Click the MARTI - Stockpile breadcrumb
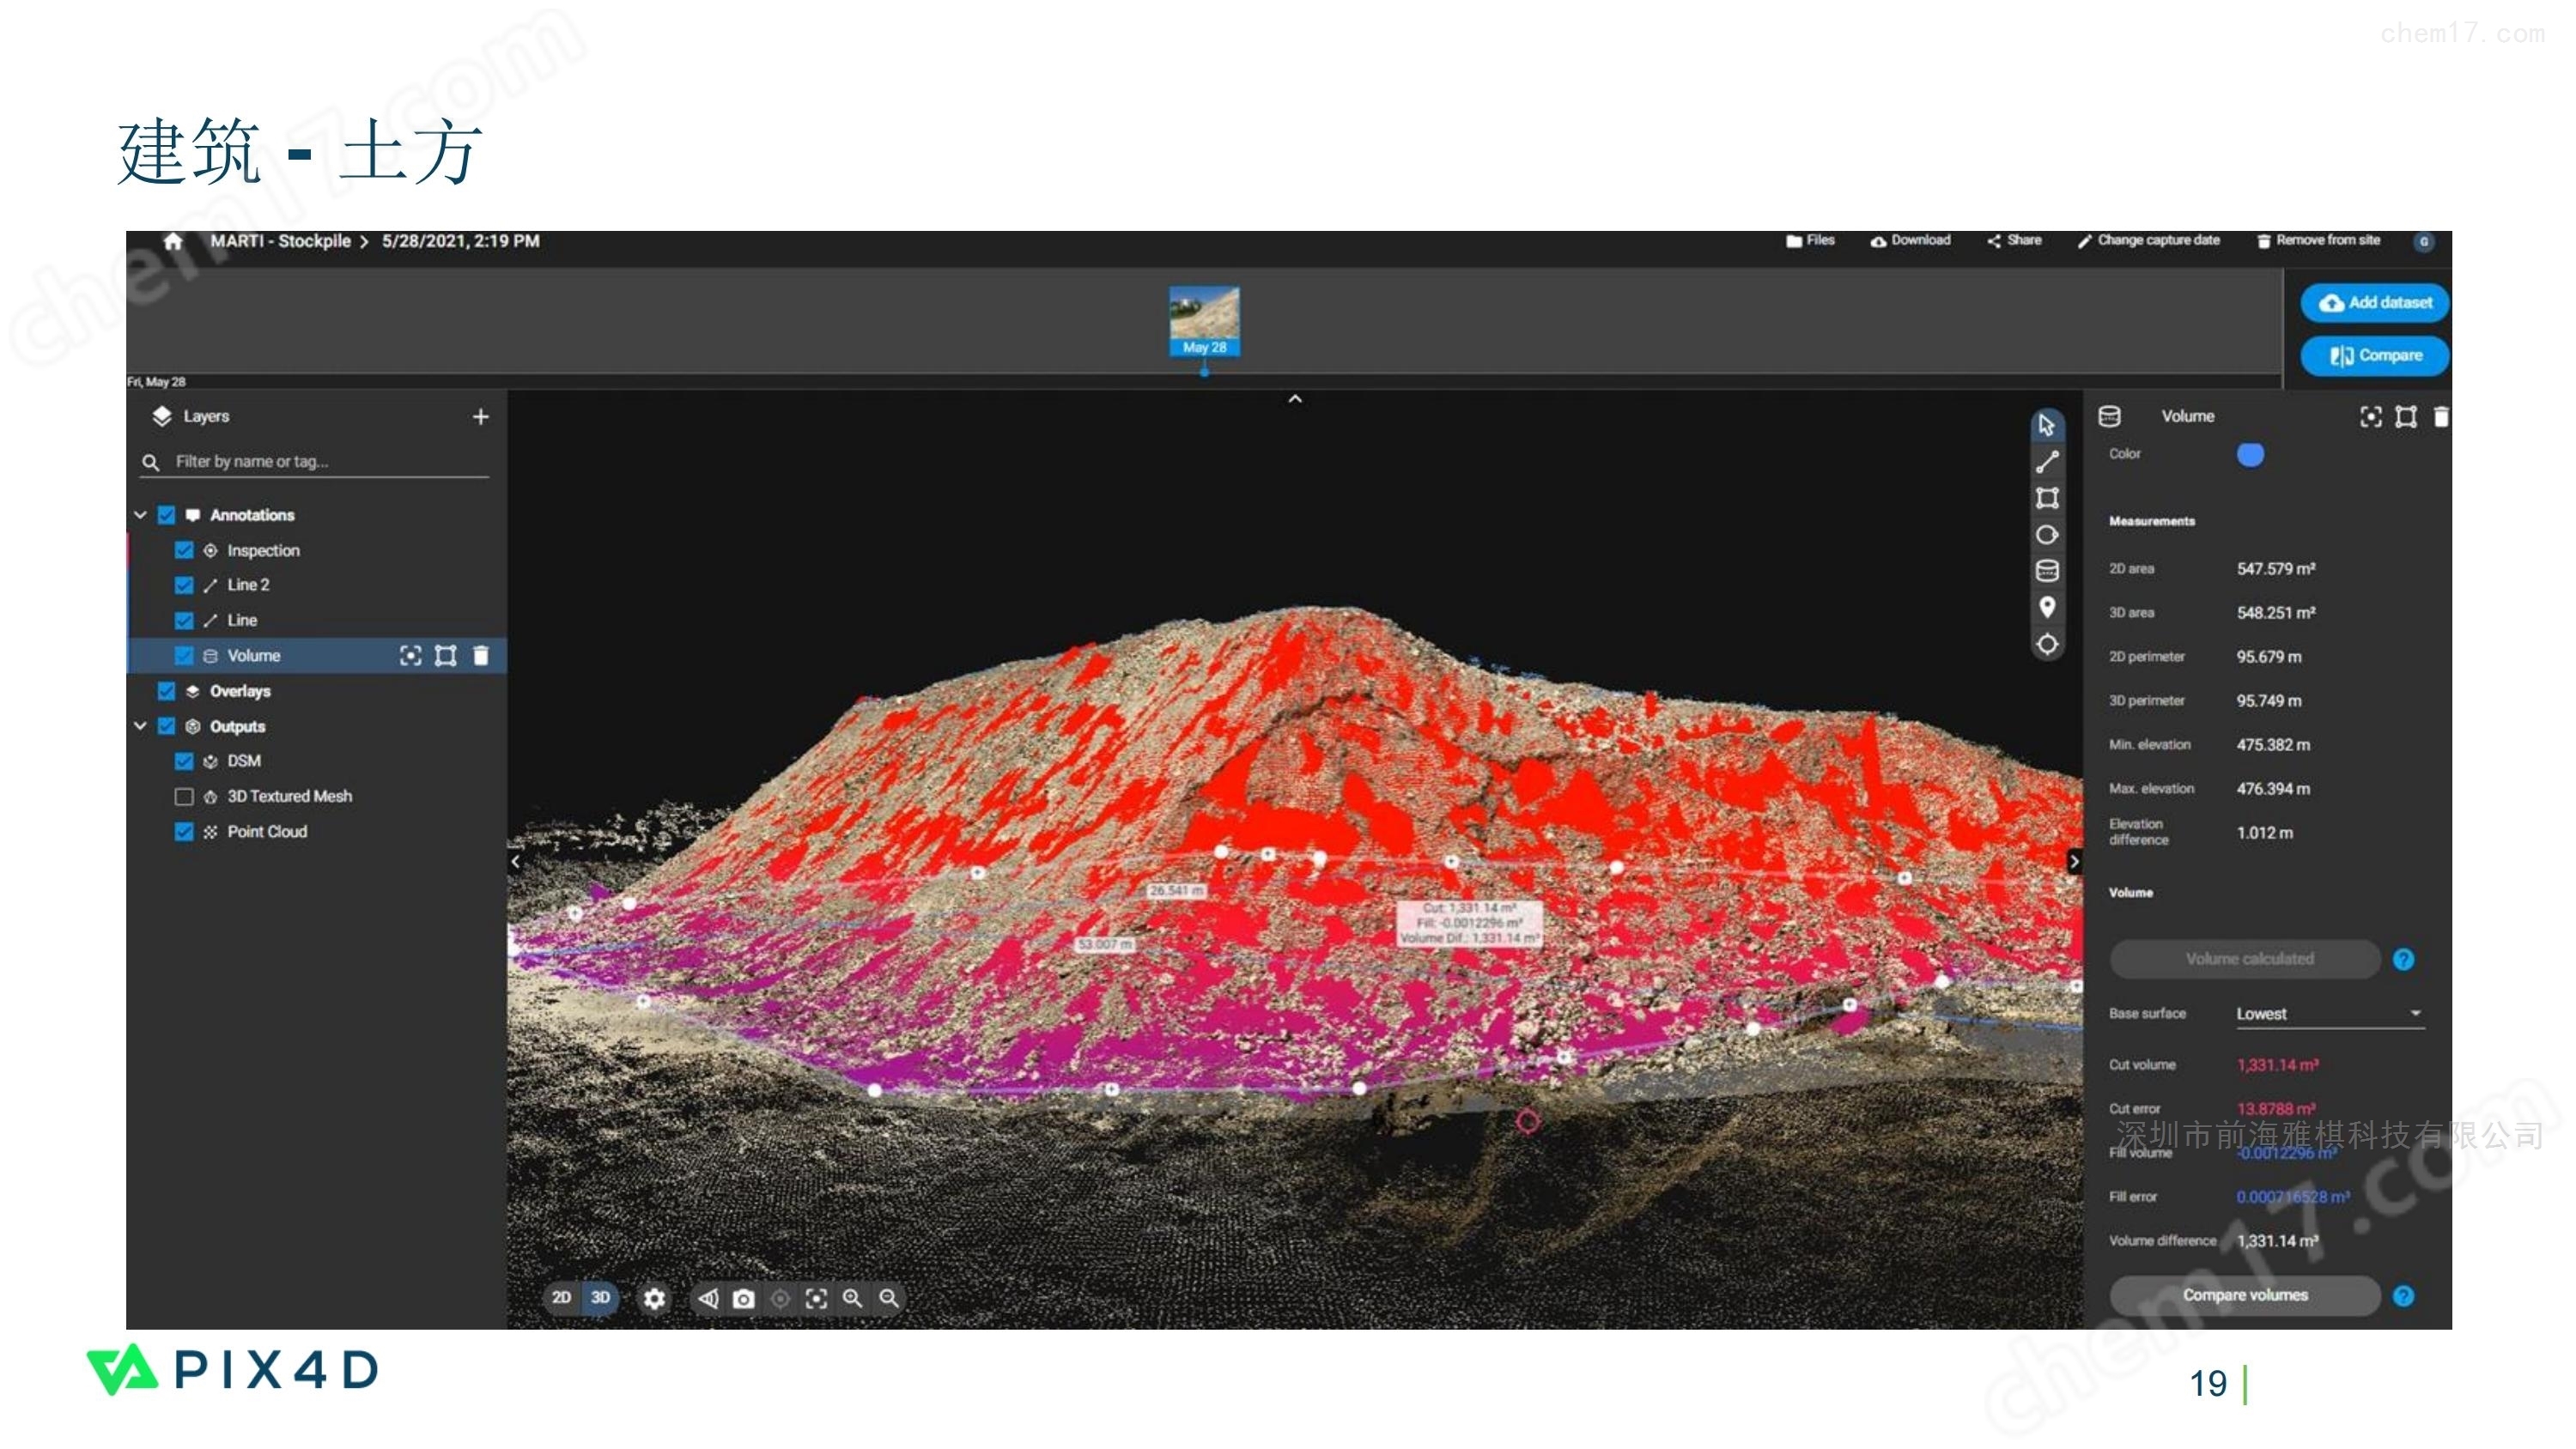This screenshot has height=1449, width=2576. 280,241
